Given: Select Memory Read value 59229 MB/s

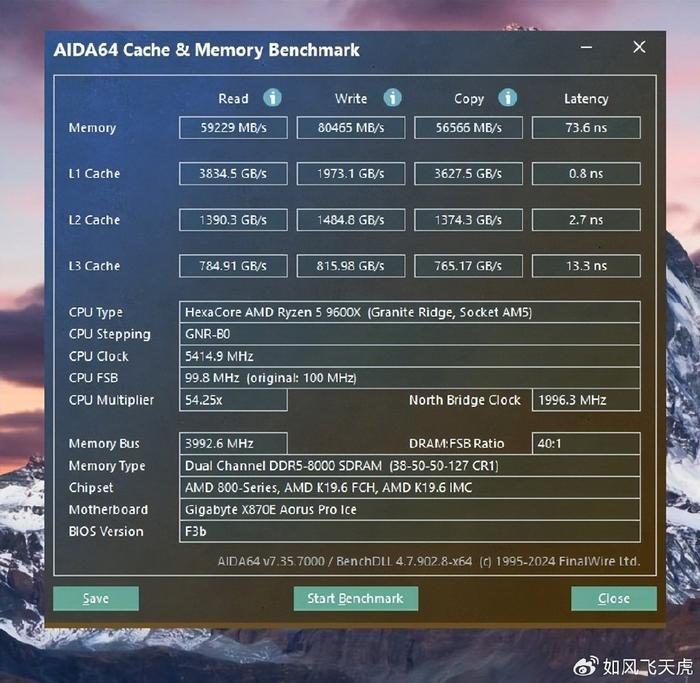Looking at the screenshot, I should pos(233,128).
